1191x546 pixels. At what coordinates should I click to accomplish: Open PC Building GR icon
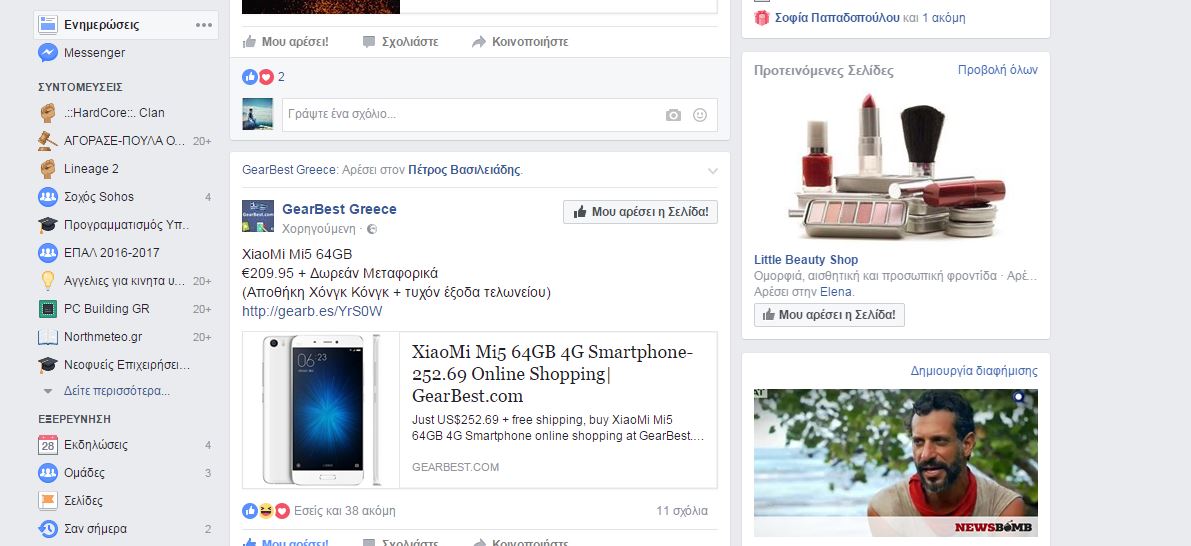(x=48, y=308)
